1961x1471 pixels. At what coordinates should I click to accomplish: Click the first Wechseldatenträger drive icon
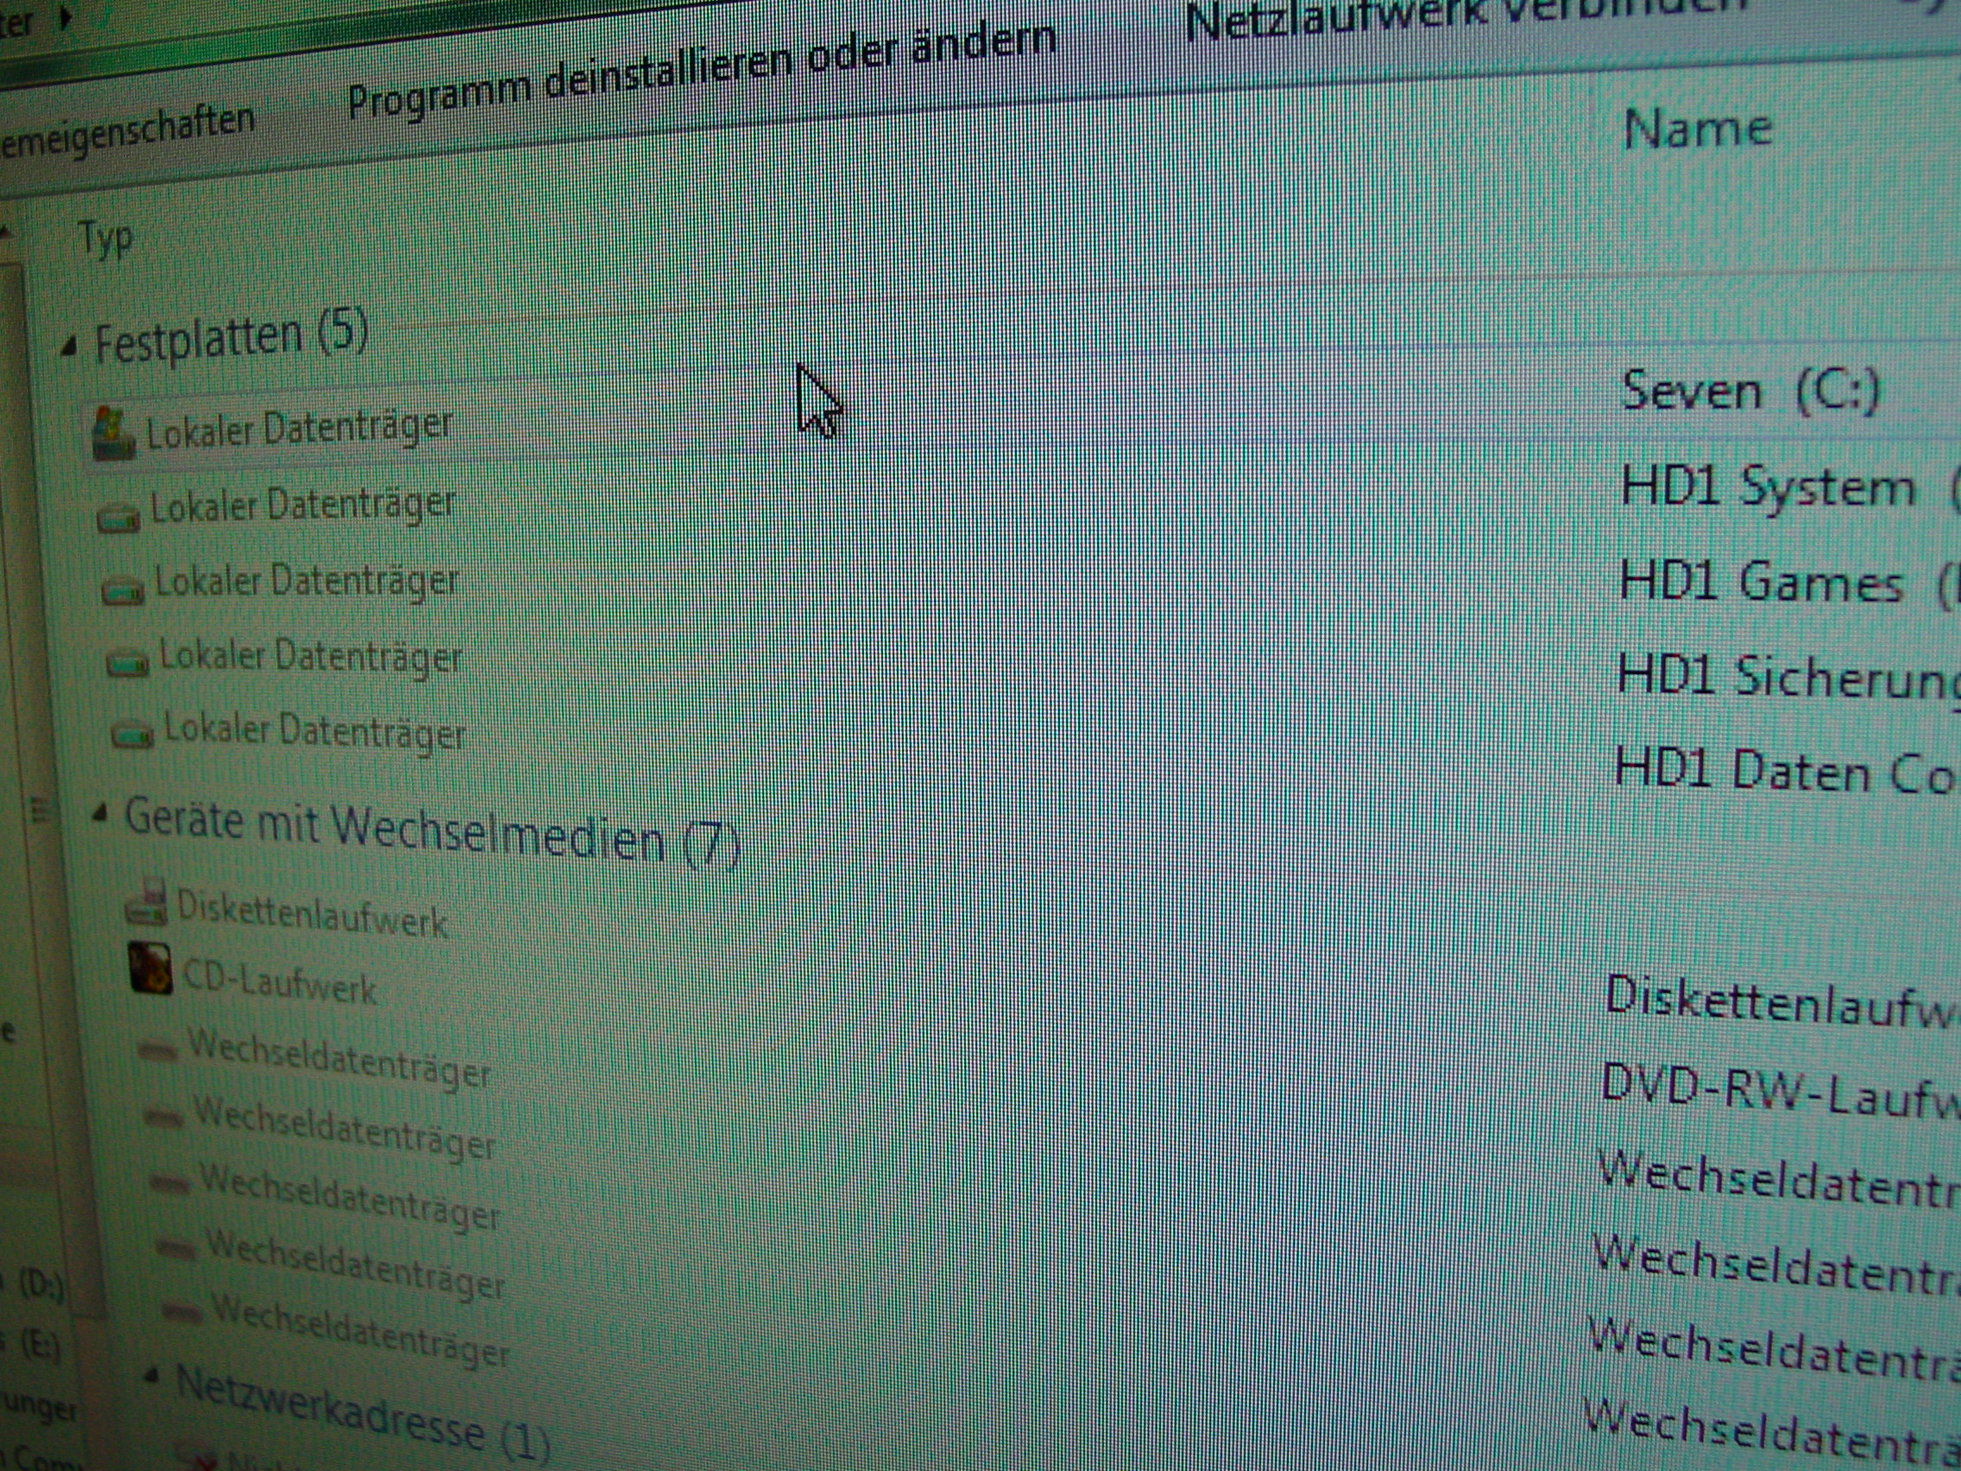(158, 1049)
